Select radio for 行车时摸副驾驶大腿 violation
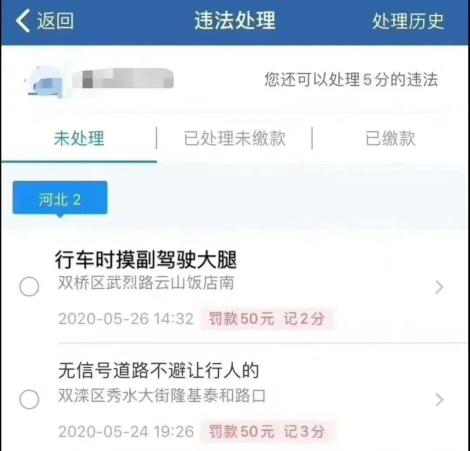Screen dimensions: 470x451 pos(29,286)
